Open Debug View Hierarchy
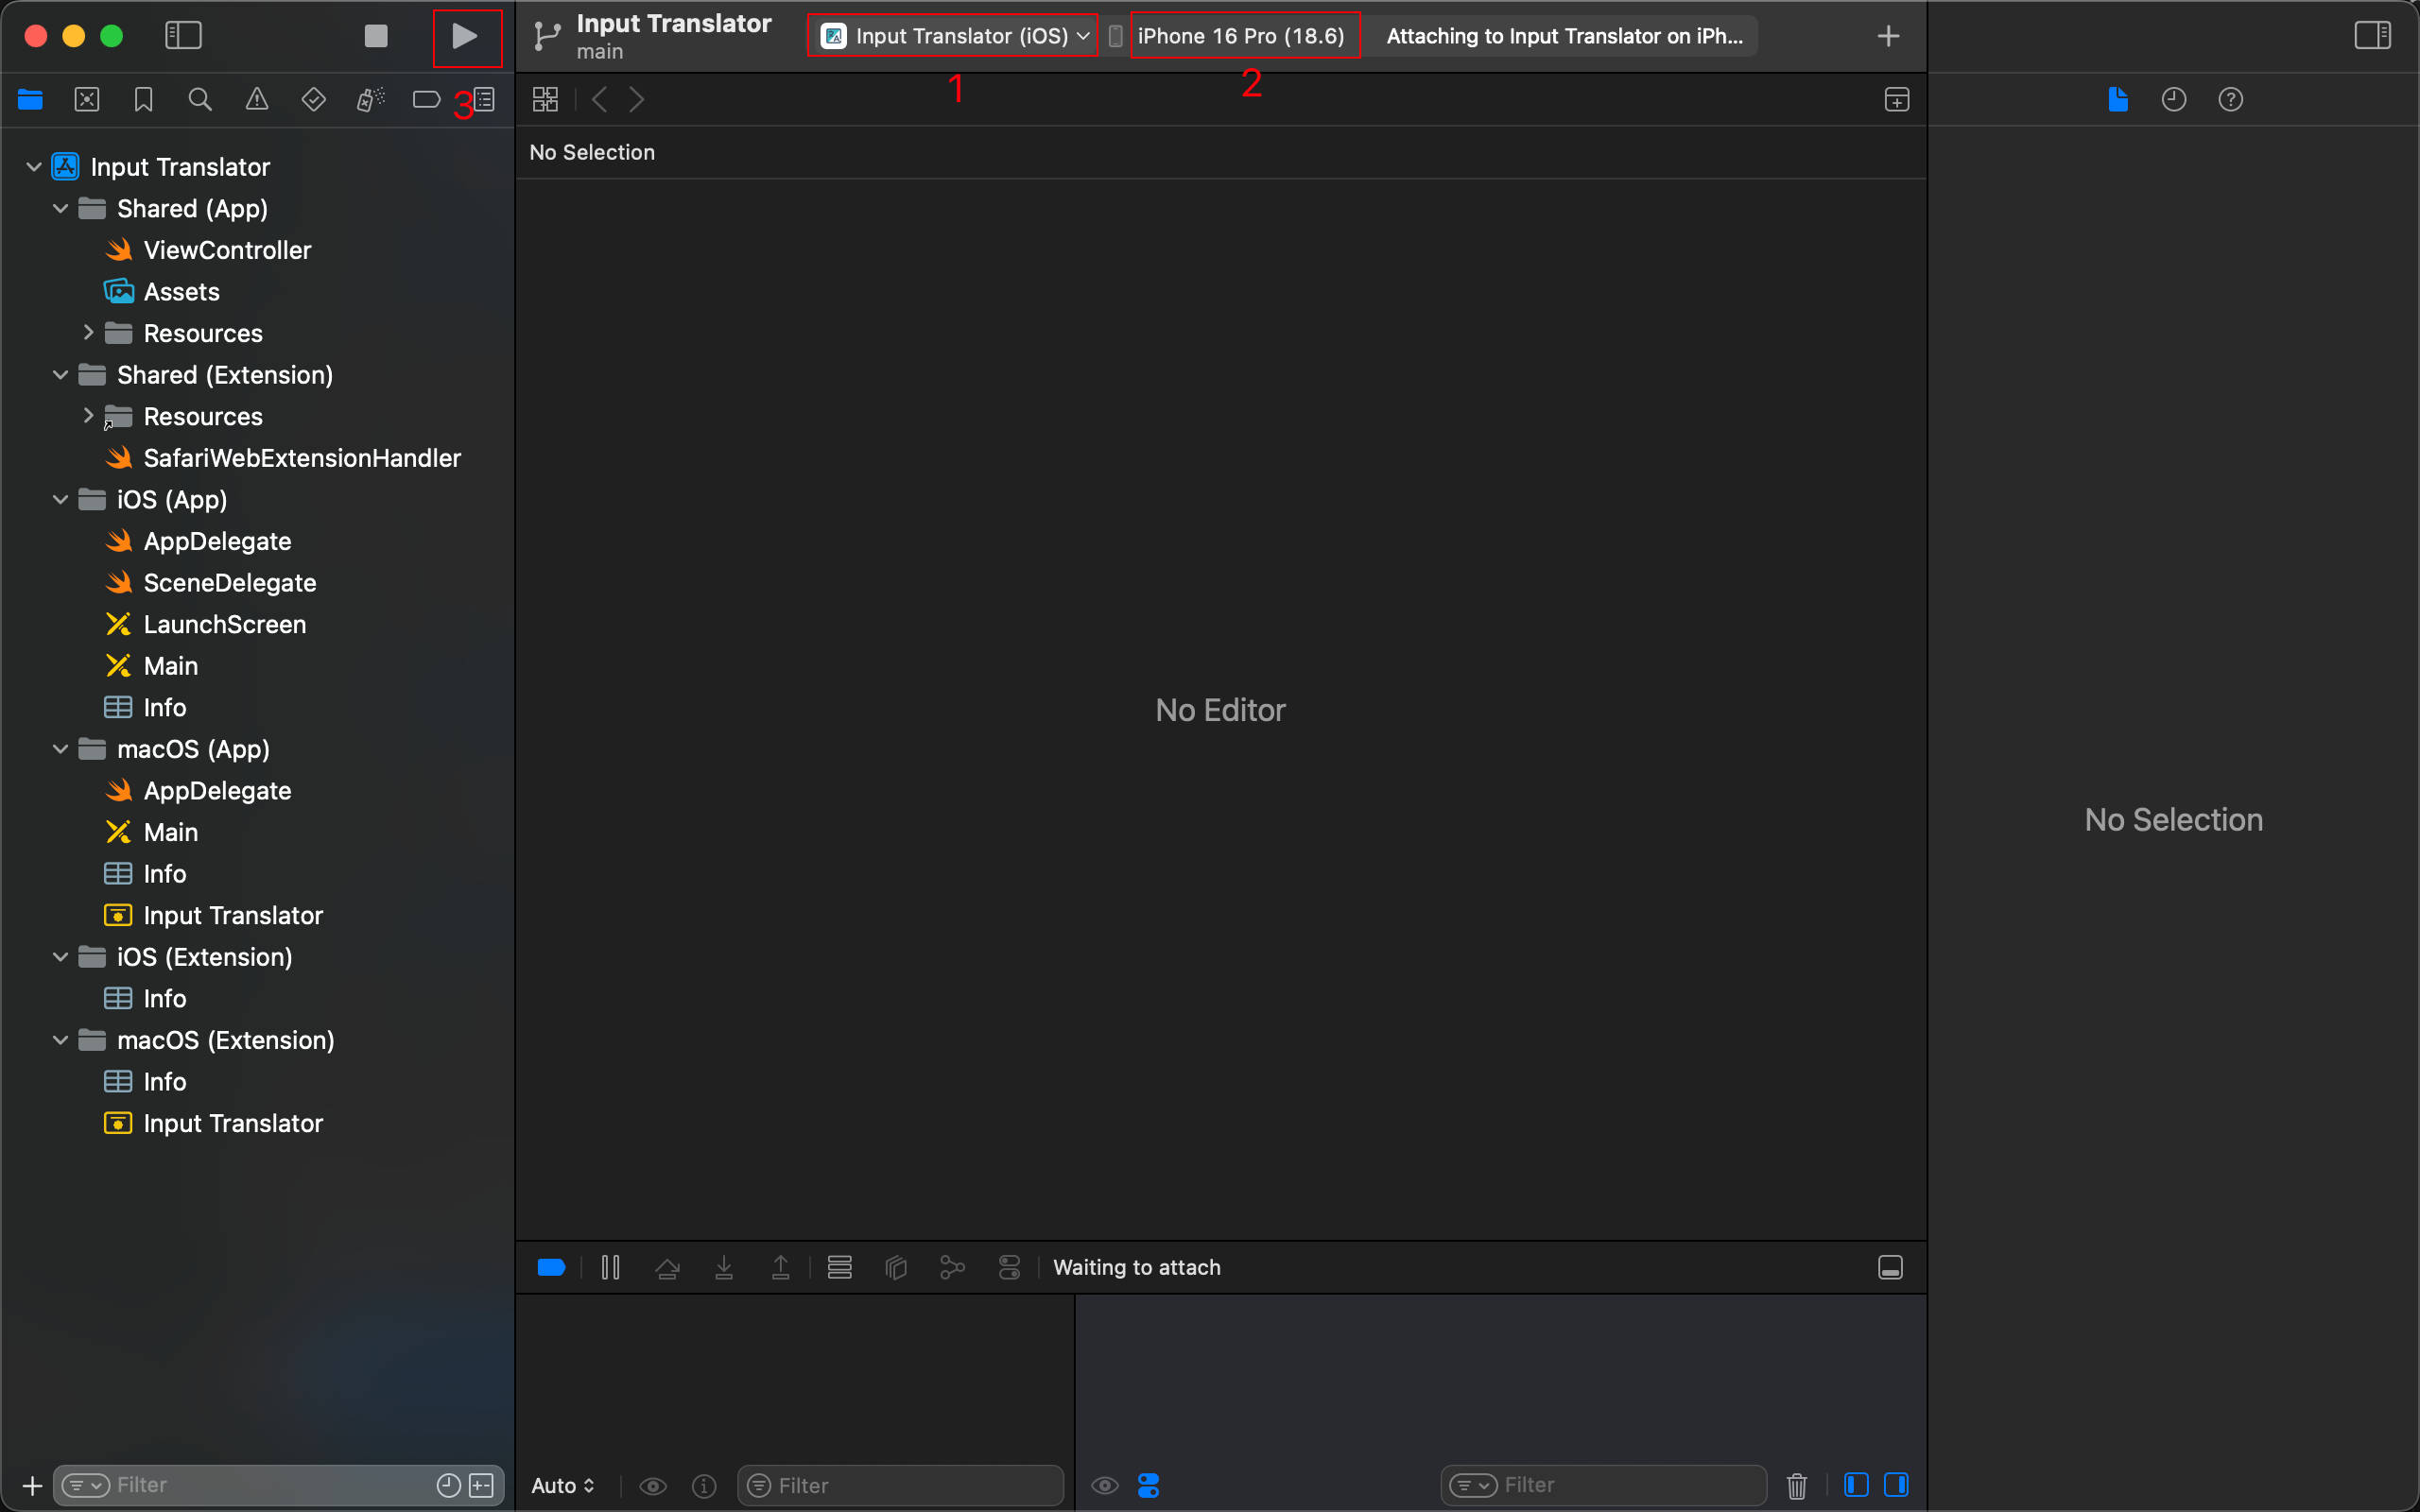The height and width of the screenshot is (1512, 2420). pyautogui.click(x=896, y=1267)
